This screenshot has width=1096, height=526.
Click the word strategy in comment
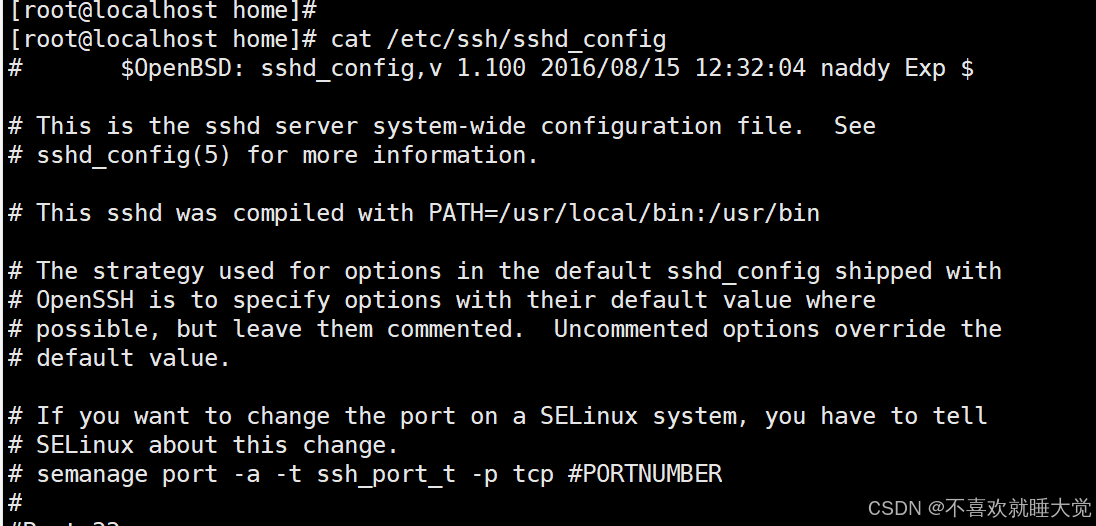[x=148, y=271]
